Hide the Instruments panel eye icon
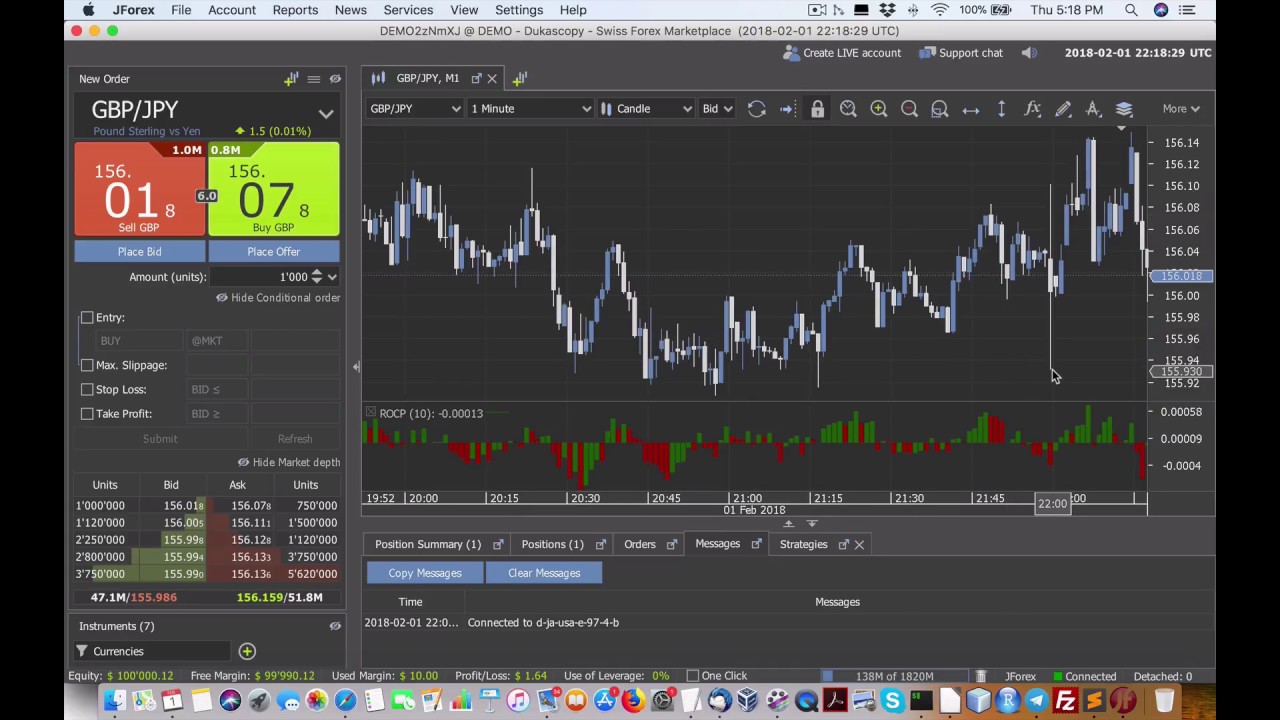Screen dimensions: 1280x720 click(335, 626)
